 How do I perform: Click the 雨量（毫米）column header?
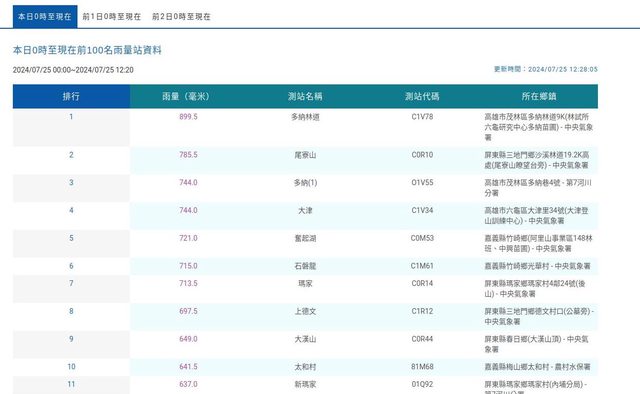(188, 96)
